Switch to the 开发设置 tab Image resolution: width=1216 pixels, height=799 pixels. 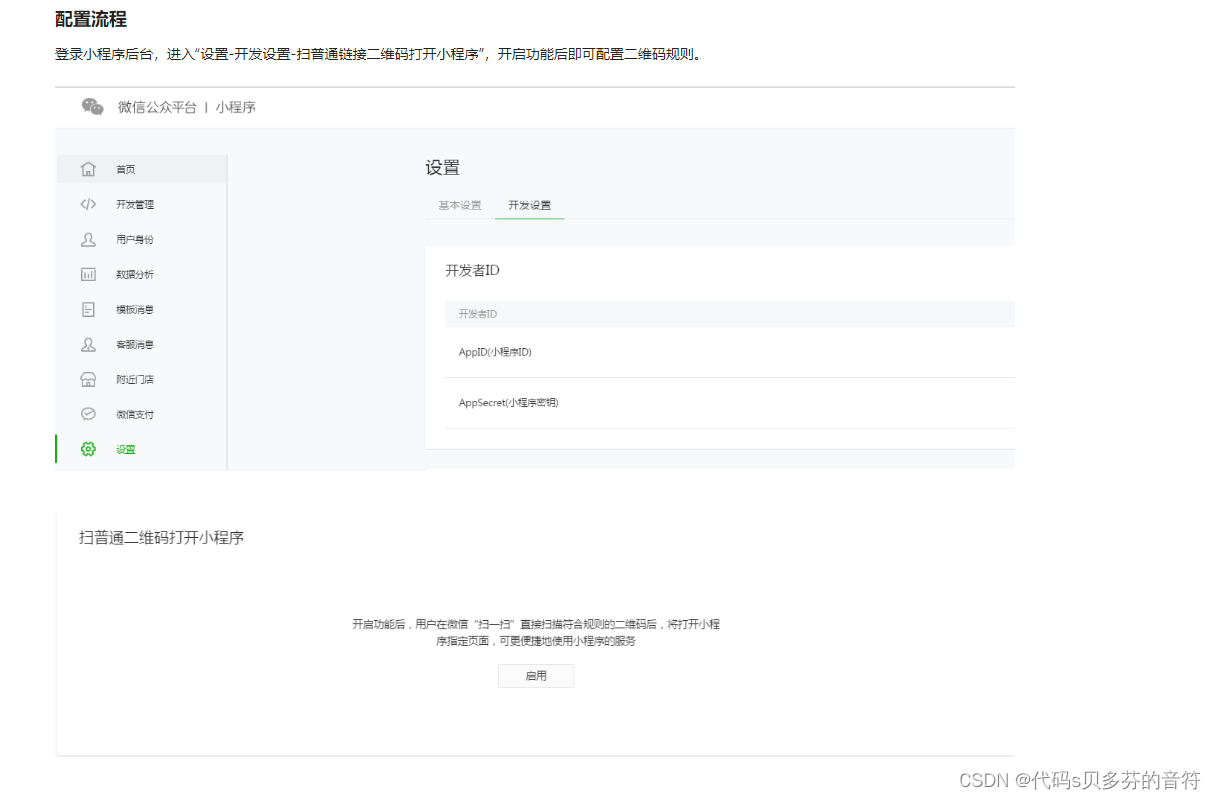pyautogui.click(x=529, y=205)
